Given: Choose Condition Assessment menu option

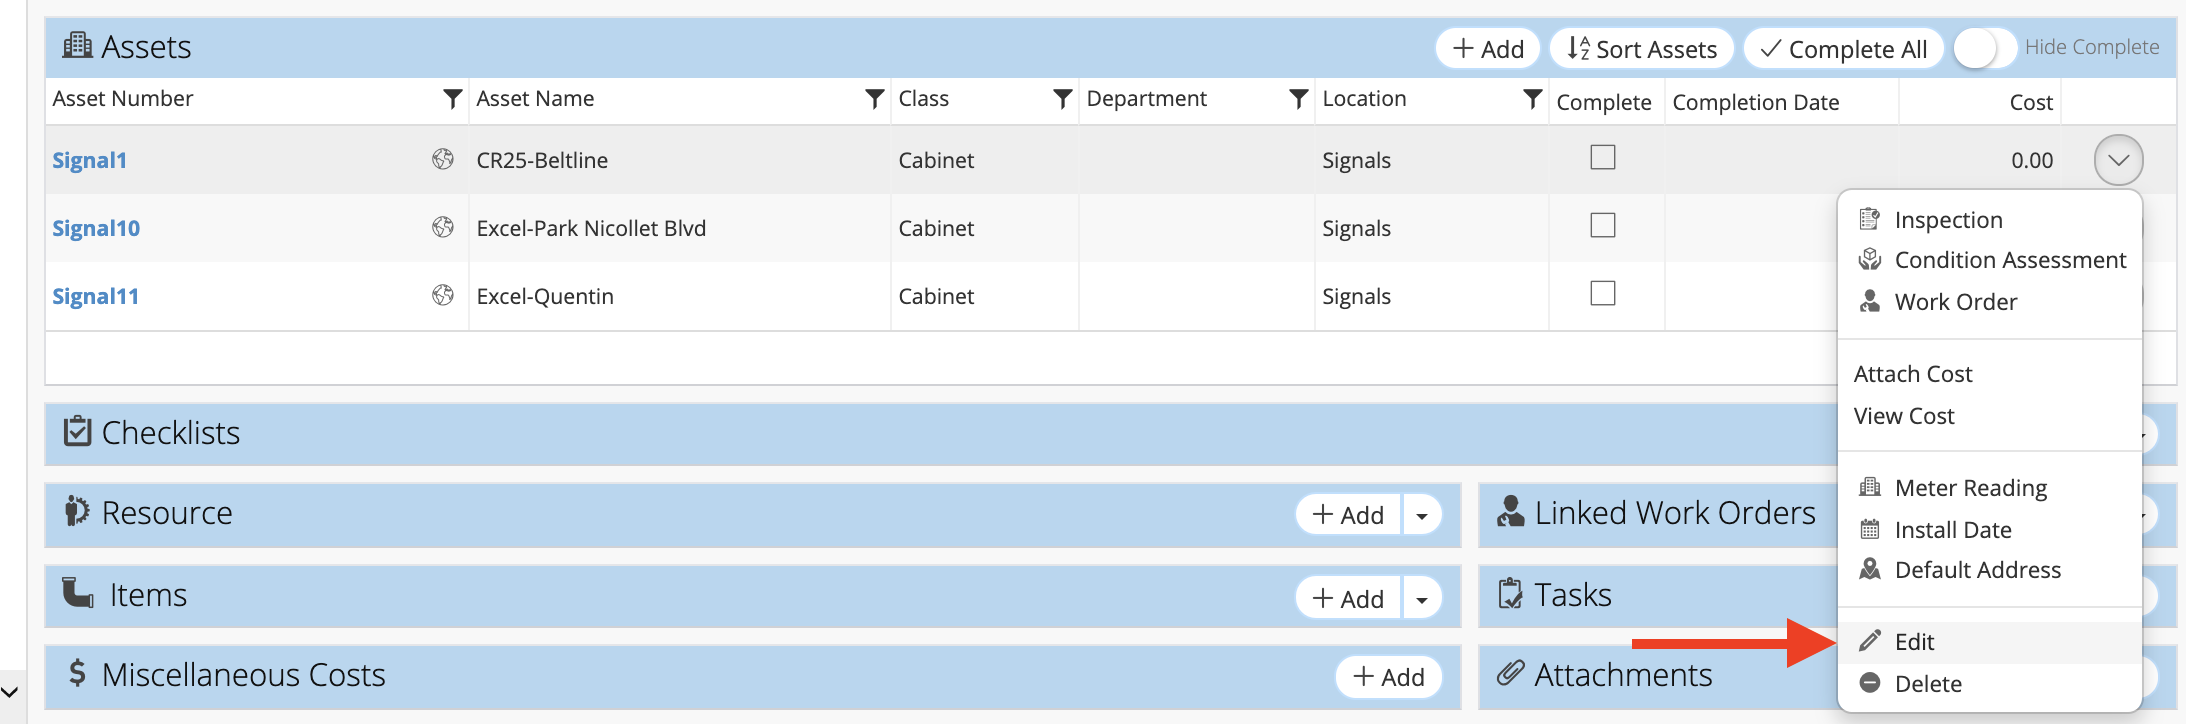Looking at the screenshot, I should tap(2010, 260).
